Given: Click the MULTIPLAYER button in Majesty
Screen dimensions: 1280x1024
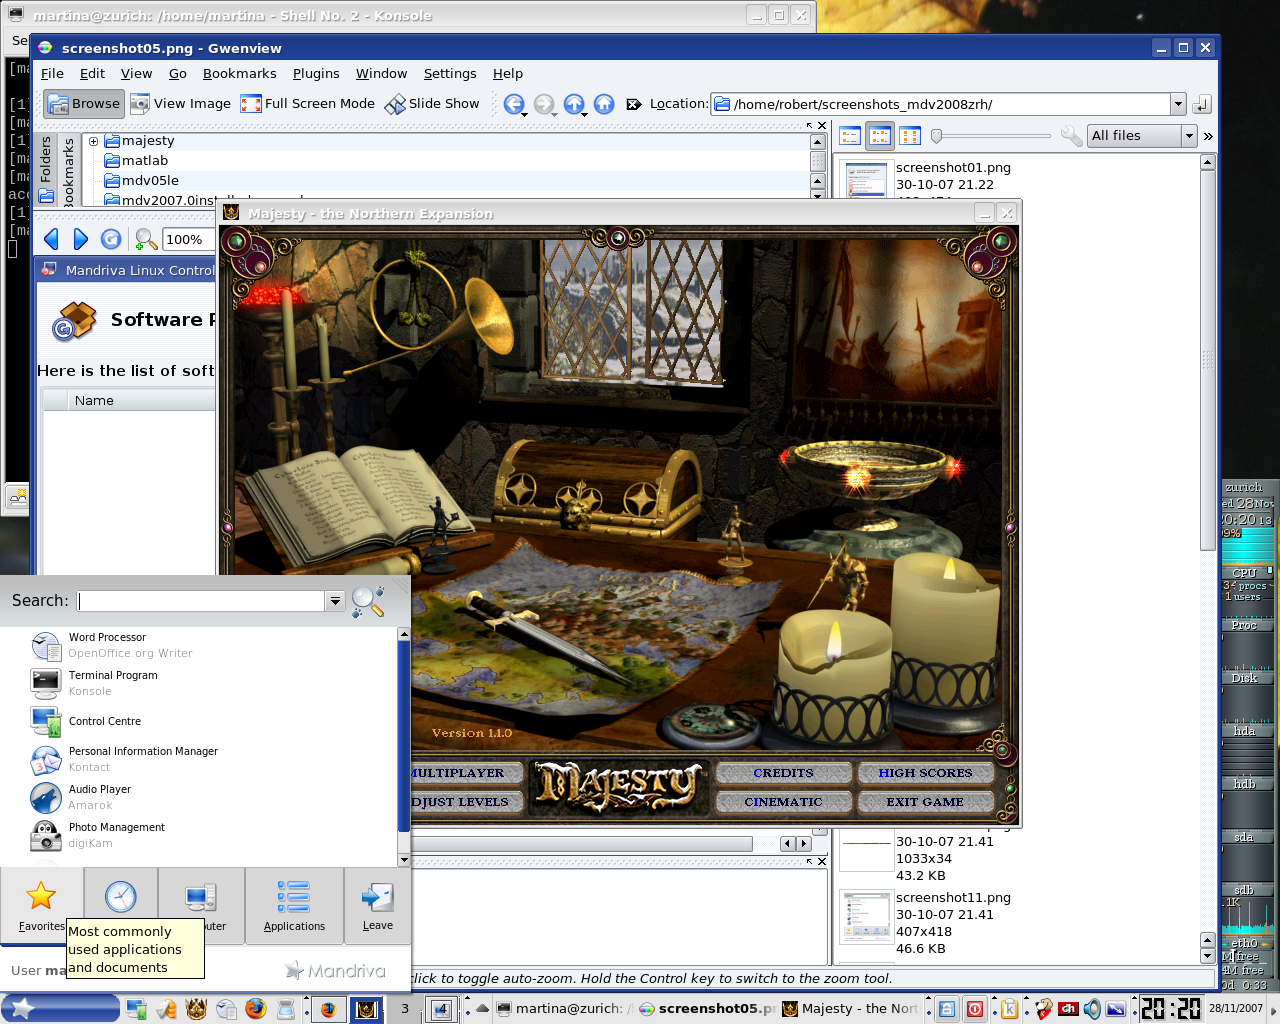Looking at the screenshot, I should 467,773.
